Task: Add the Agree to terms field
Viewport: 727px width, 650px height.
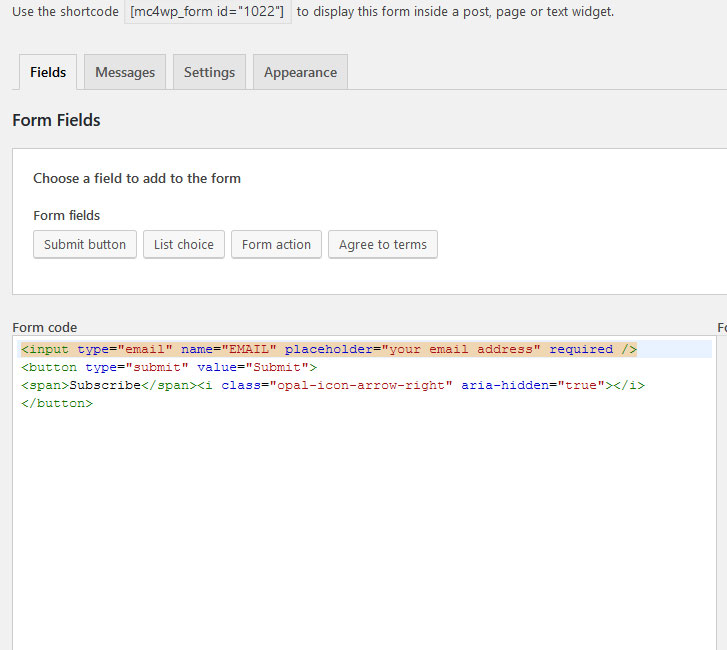Action: tap(382, 244)
